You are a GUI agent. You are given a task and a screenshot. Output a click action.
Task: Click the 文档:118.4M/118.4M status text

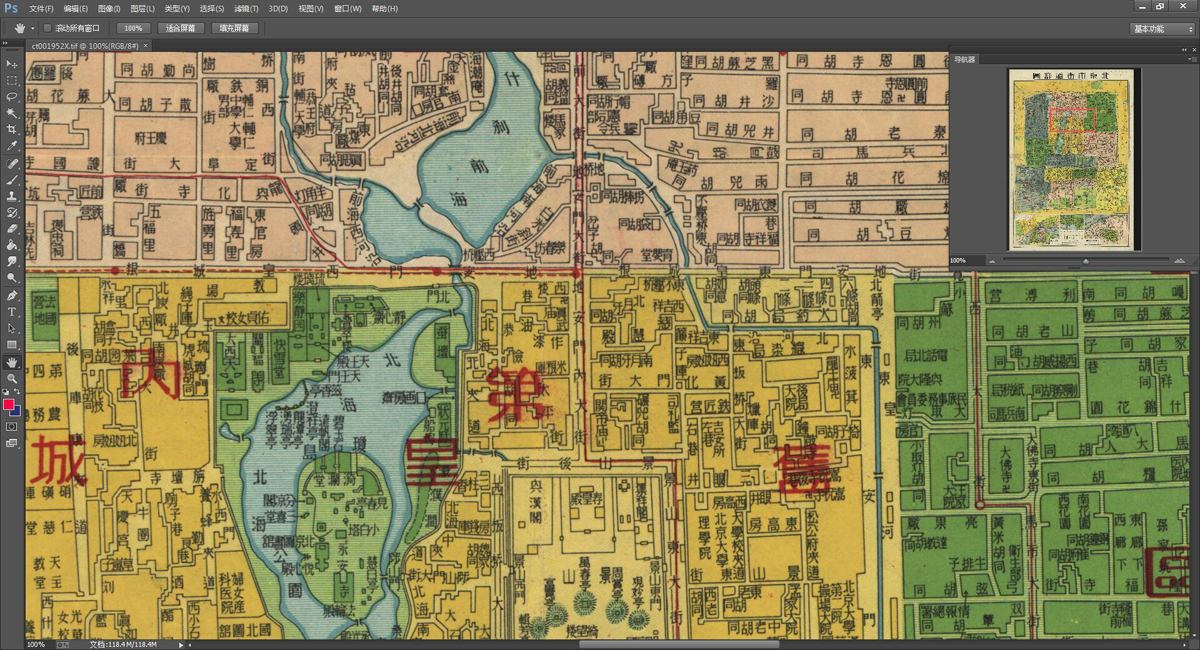(123, 645)
